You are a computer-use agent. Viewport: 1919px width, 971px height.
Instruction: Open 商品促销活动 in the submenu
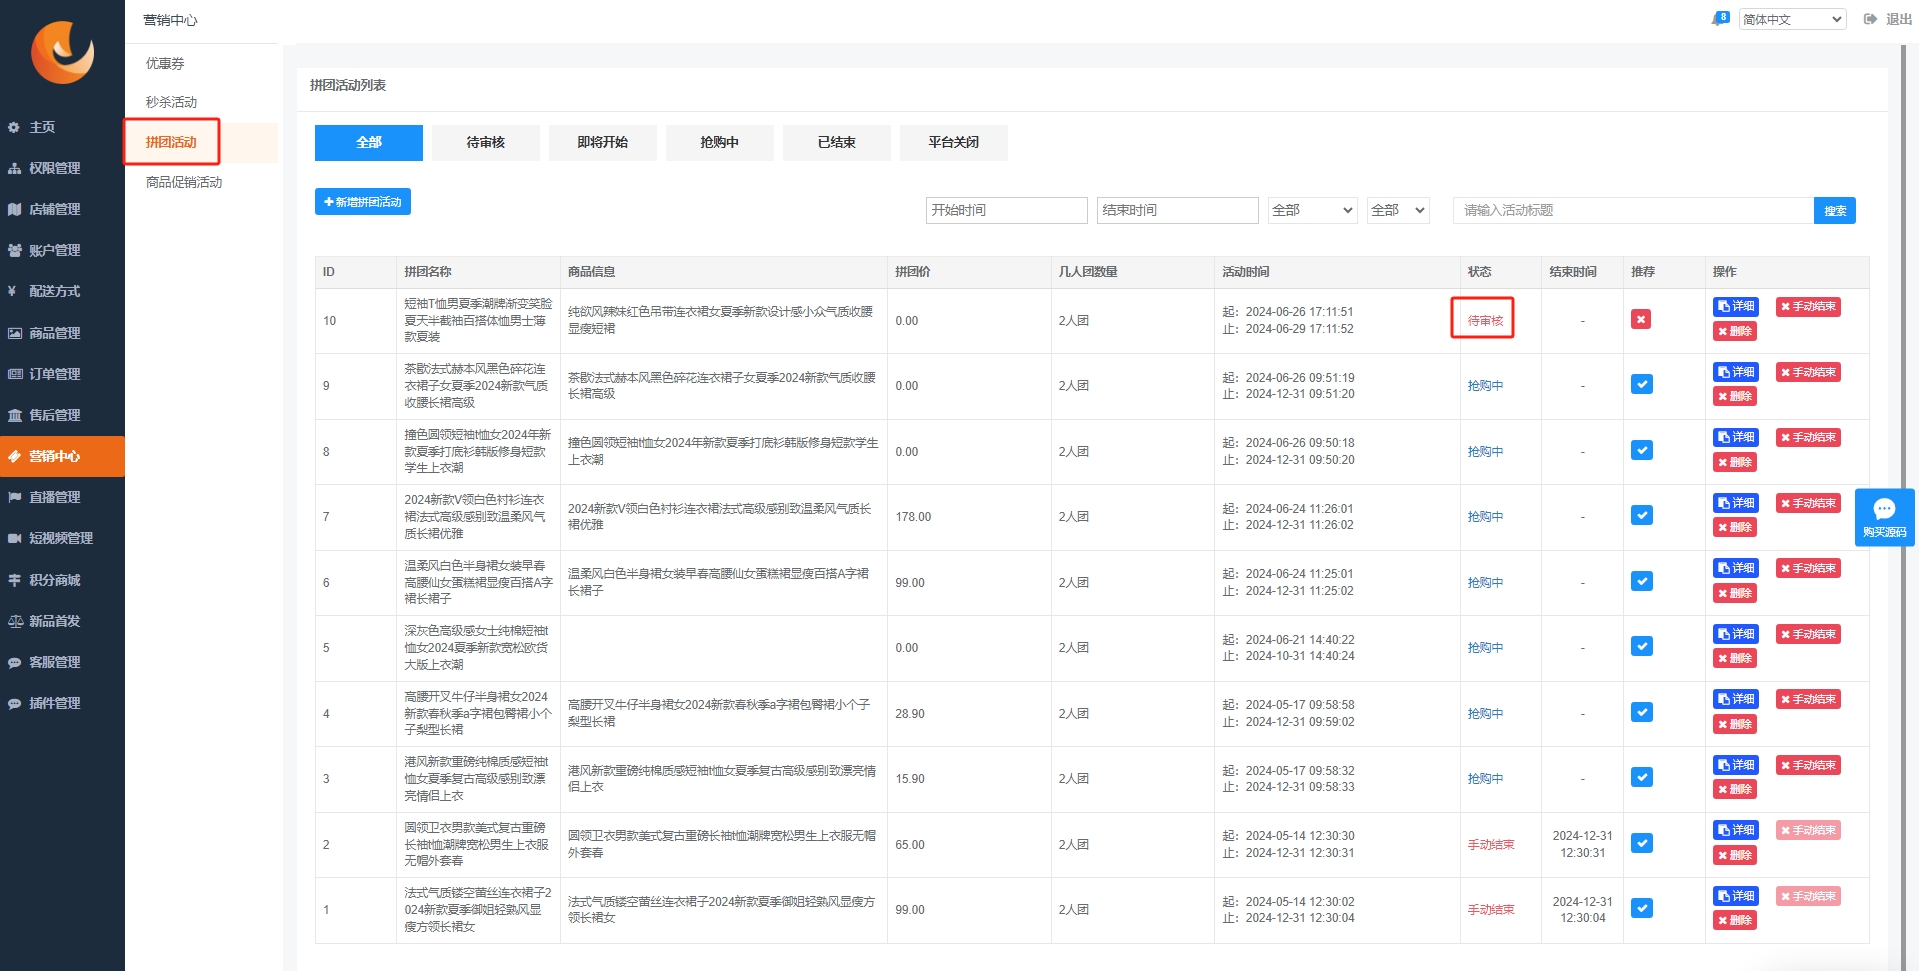pos(184,182)
